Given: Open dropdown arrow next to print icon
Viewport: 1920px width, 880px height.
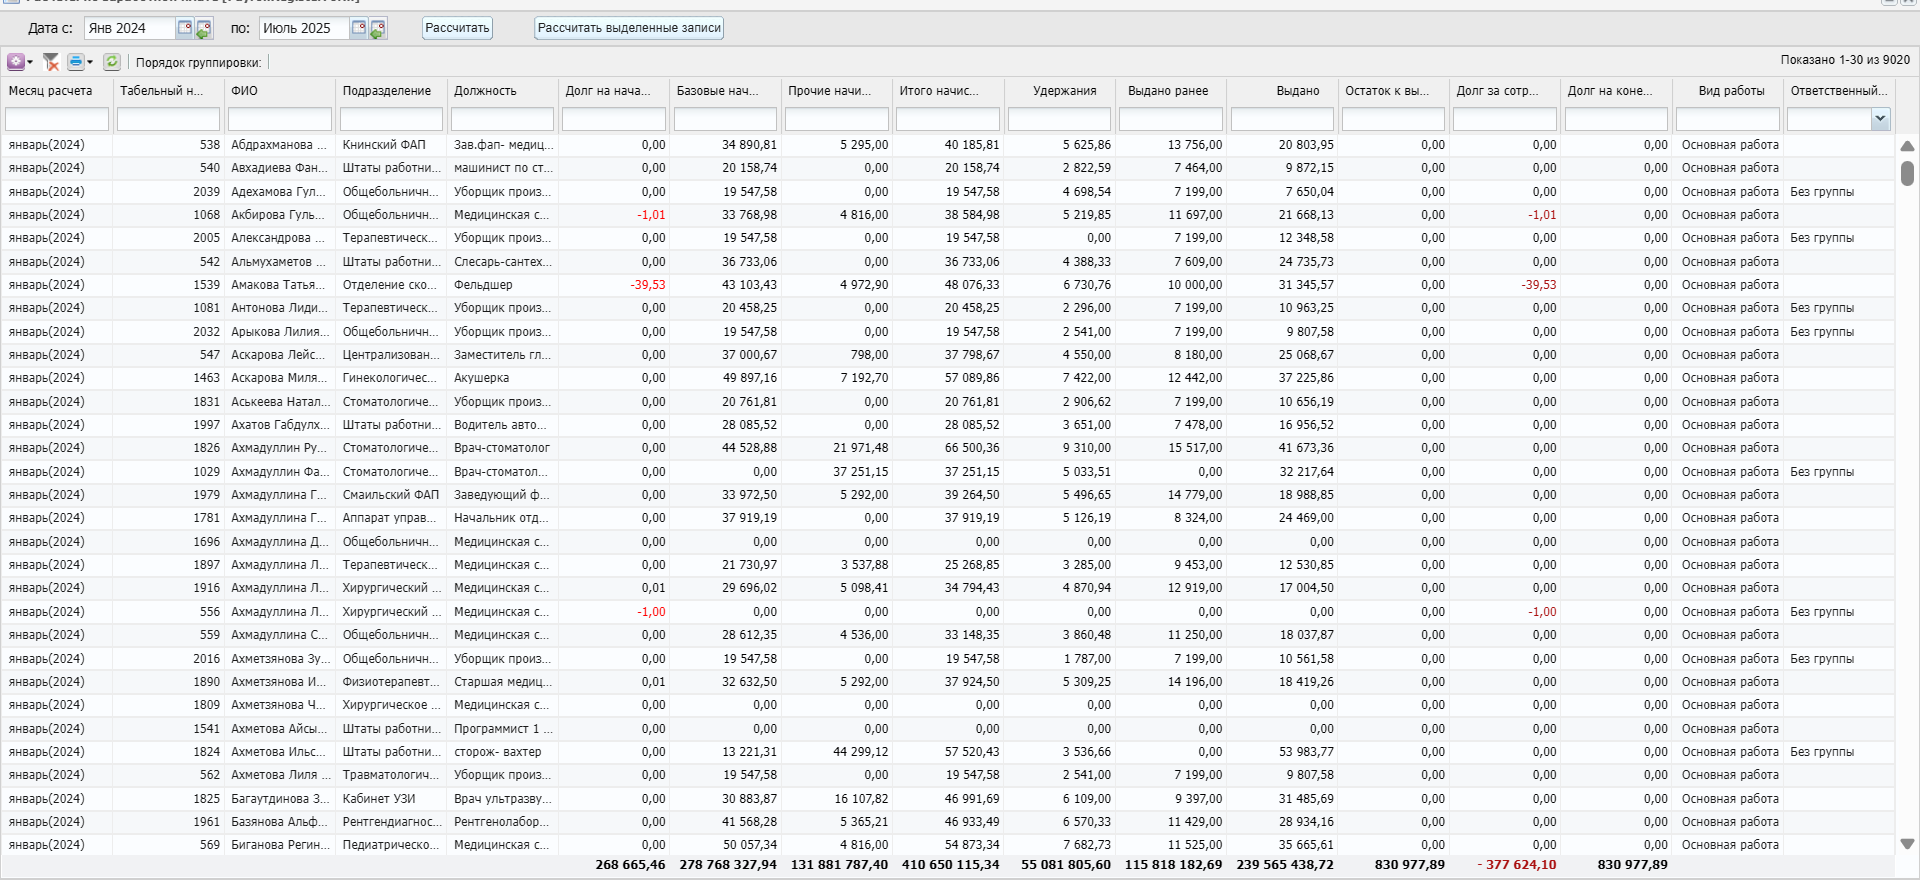Looking at the screenshot, I should pos(90,62).
